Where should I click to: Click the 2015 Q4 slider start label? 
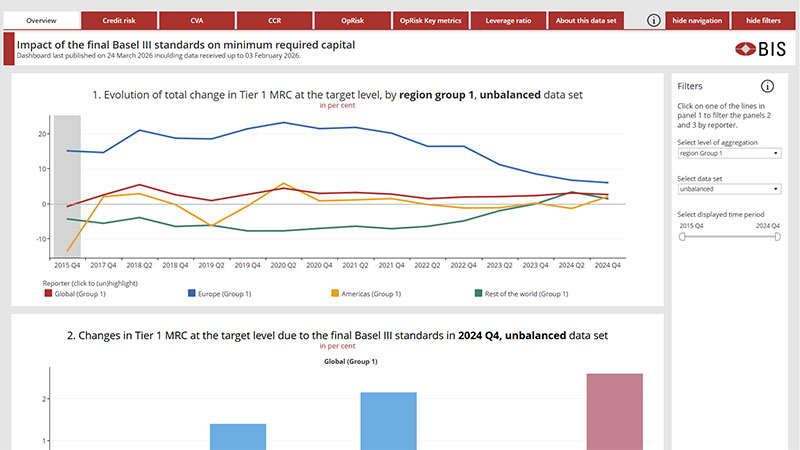[x=691, y=226]
